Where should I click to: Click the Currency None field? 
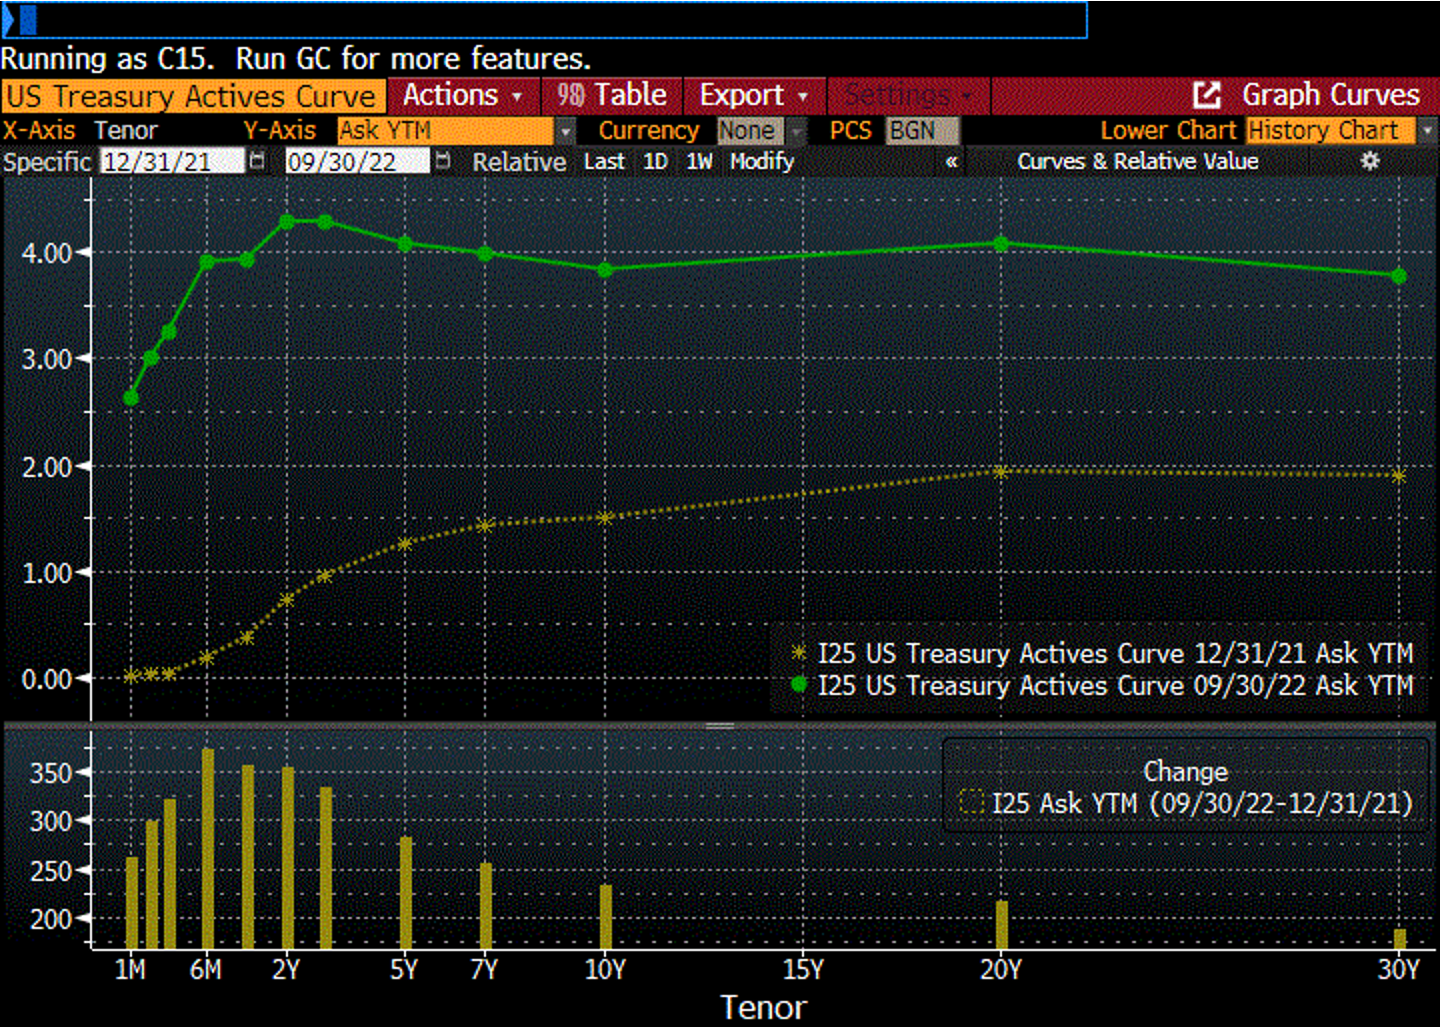click(x=751, y=131)
